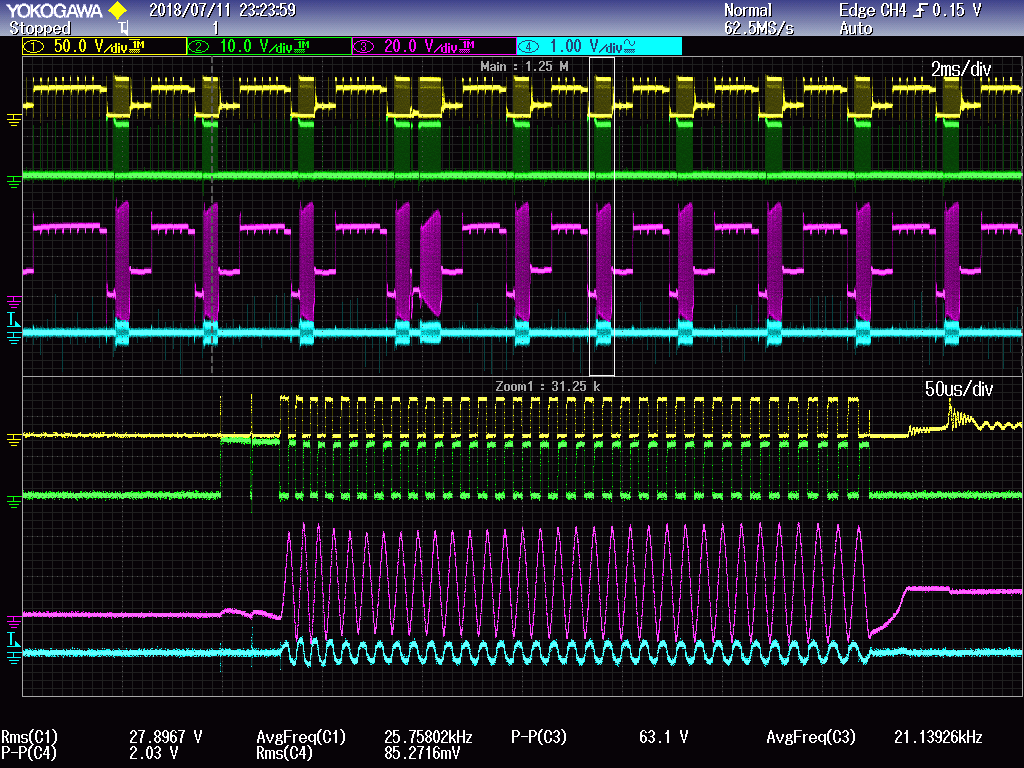
Task: Click the Yokogawa yellow diamond logo icon
Action: pos(118,11)
